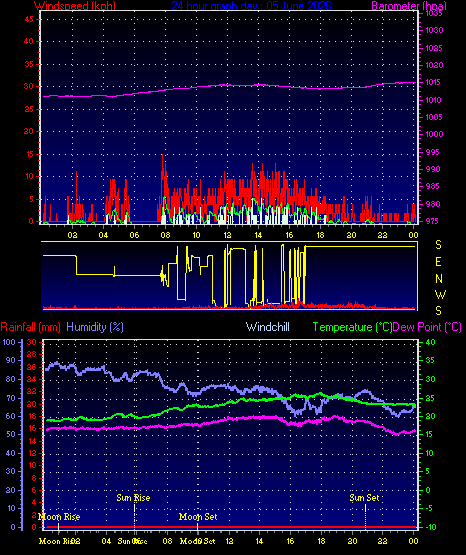Screen dimensions: 466x555
Task: Click the 40 temperature axis value
Action: (430, 342)
